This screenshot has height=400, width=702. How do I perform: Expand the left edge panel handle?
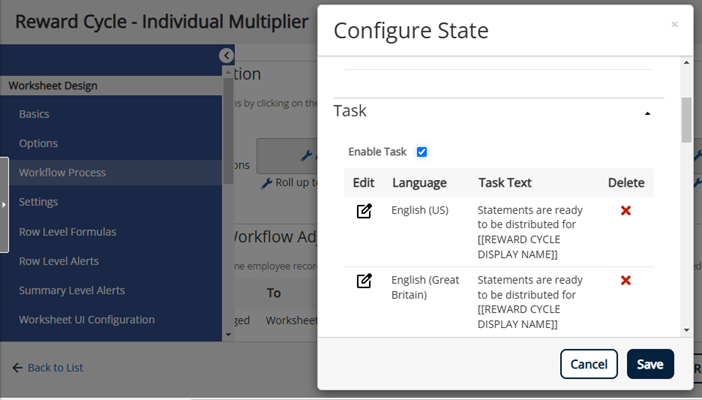pos(4,203)
